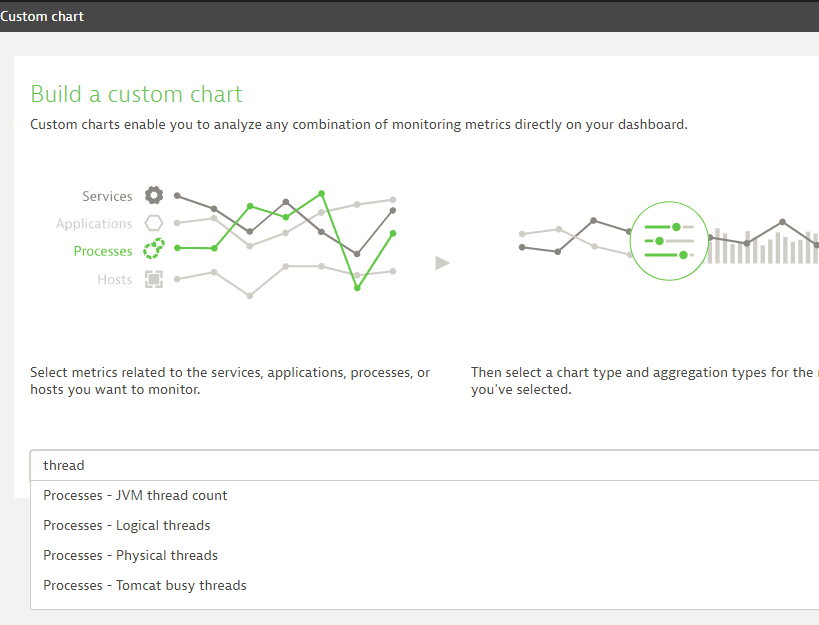Select "Processes - Tomcat busy threads" metric
The width and height of the screenshot is (819, 625).
[x=145, y=585]
